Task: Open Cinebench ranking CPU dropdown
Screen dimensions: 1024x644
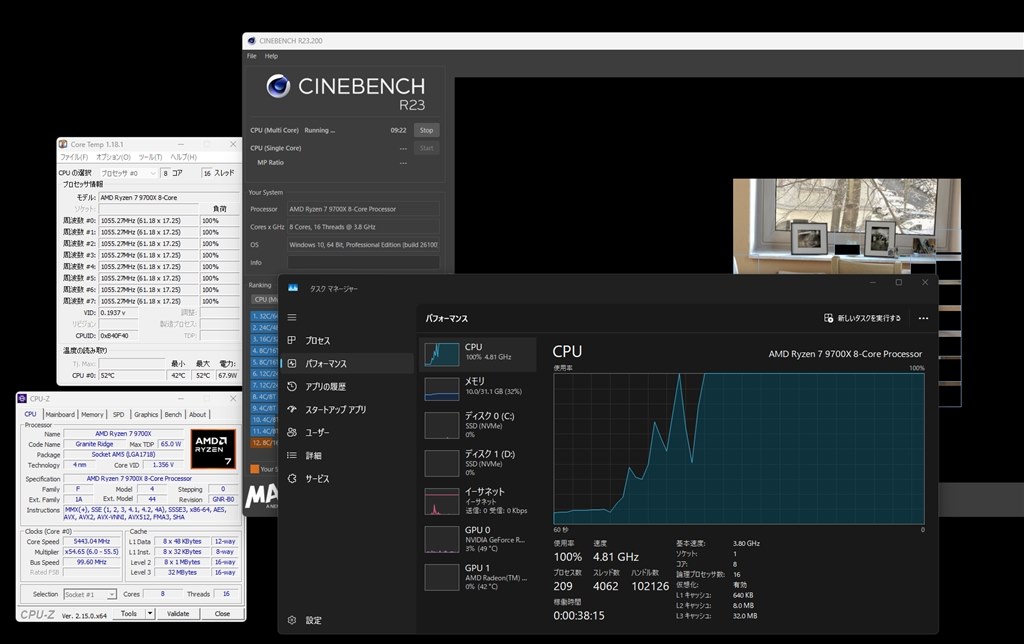Action: click(264, 299)
